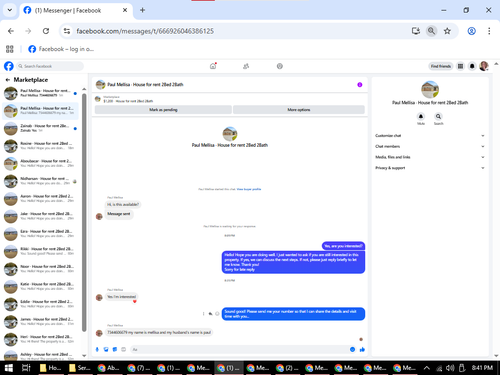Open Task View on the taskbar

[x=26, y=368]
